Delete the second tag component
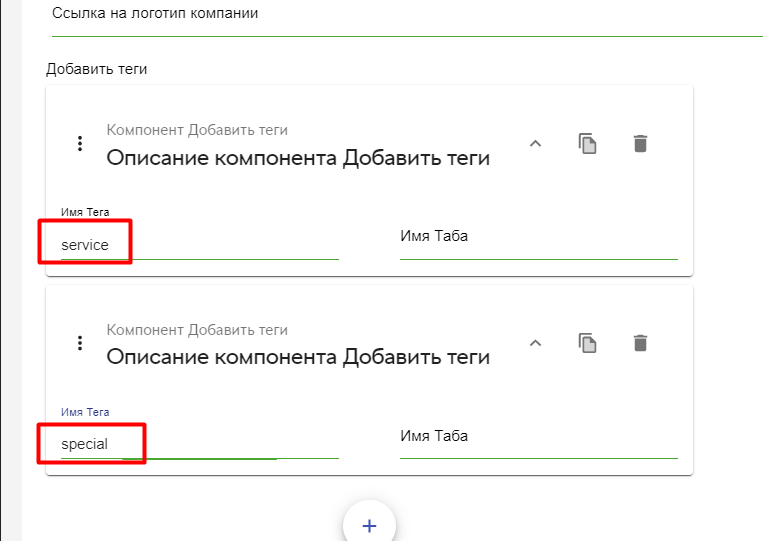The width and height of the screenshot is (763, 541). pos(641,343)
